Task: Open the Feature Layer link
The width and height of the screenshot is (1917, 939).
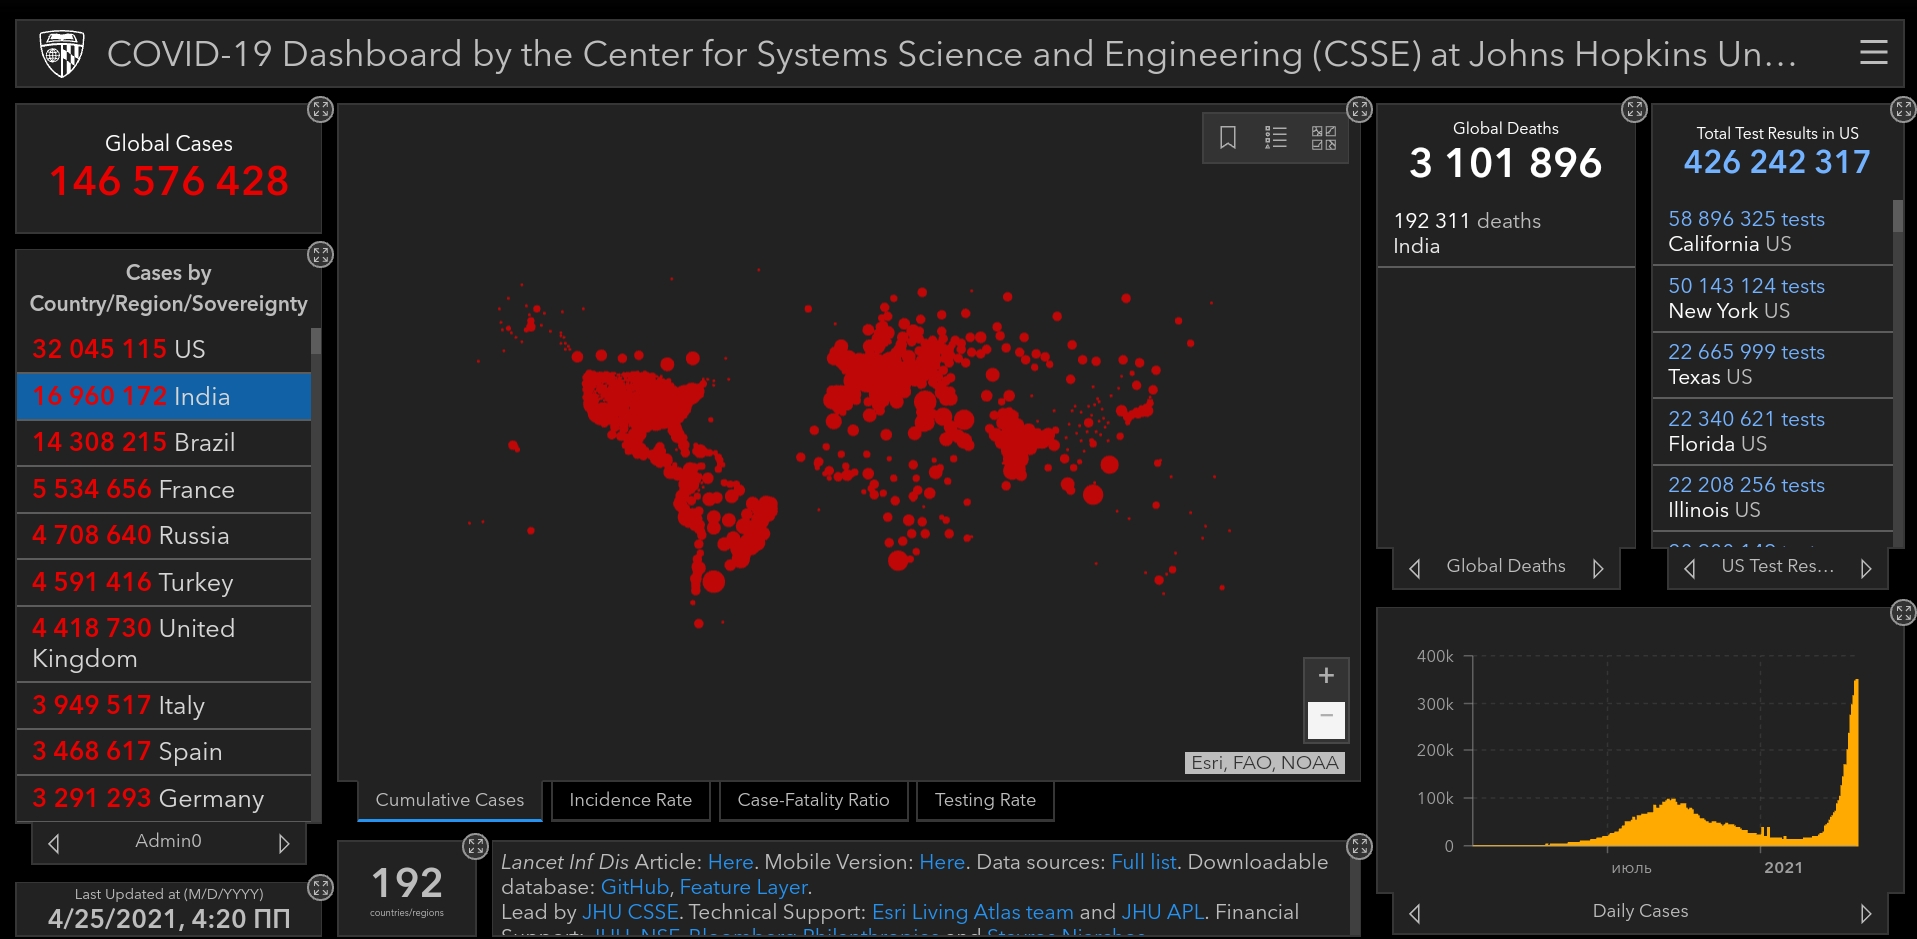Action: [x=744, y=887]
